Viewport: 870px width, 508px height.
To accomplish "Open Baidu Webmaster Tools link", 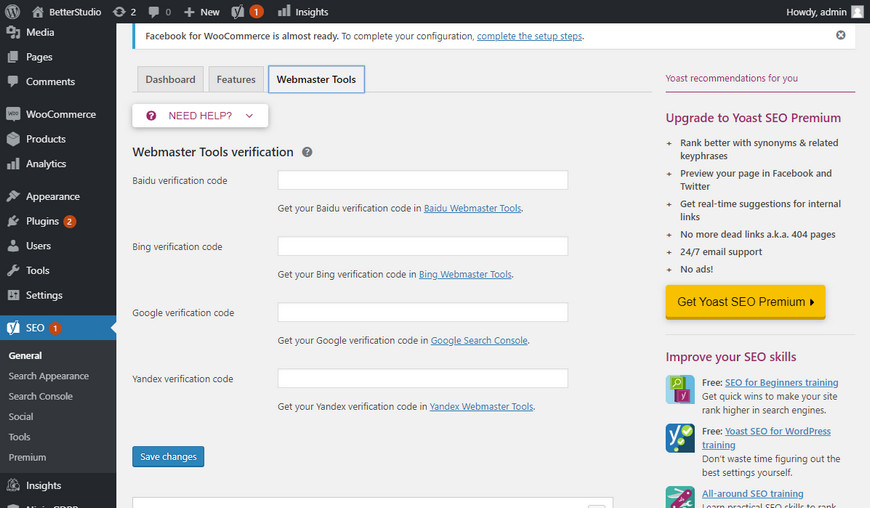I will click(x=472, y=208).
